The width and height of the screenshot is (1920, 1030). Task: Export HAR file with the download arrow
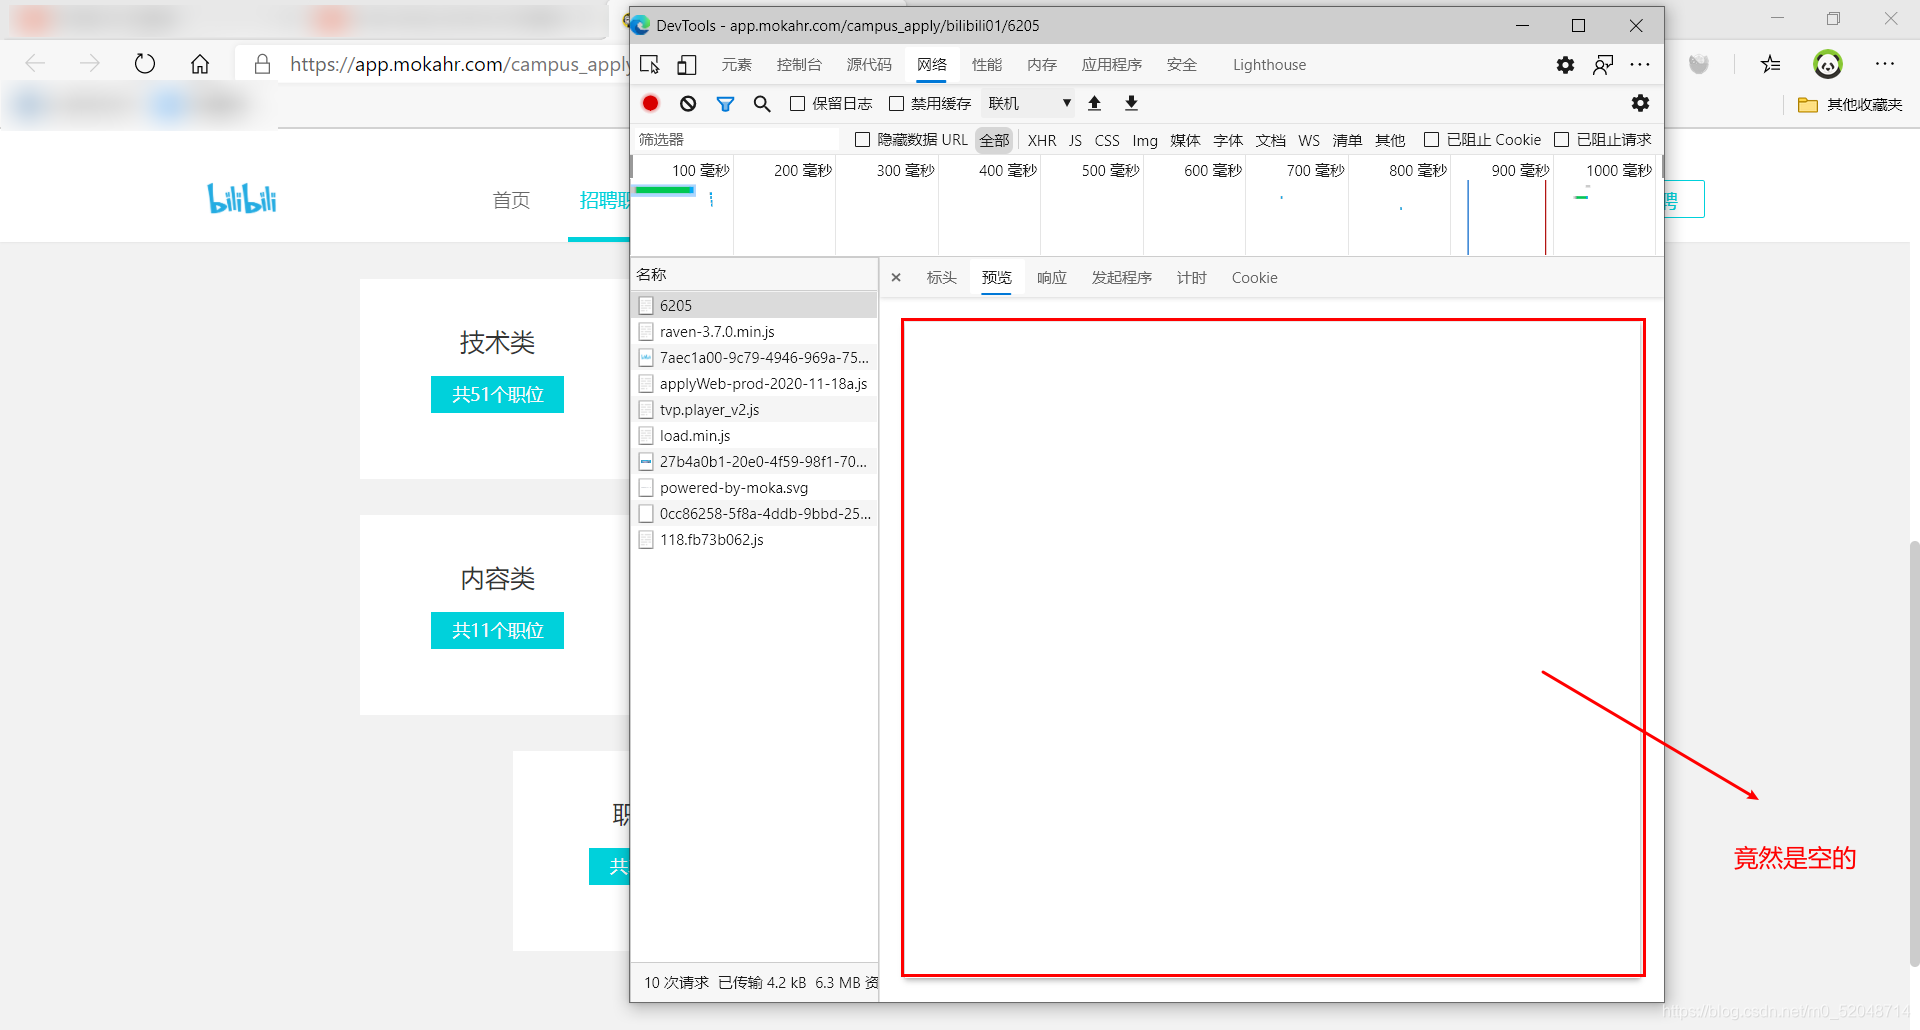(x=1131, y=103)
